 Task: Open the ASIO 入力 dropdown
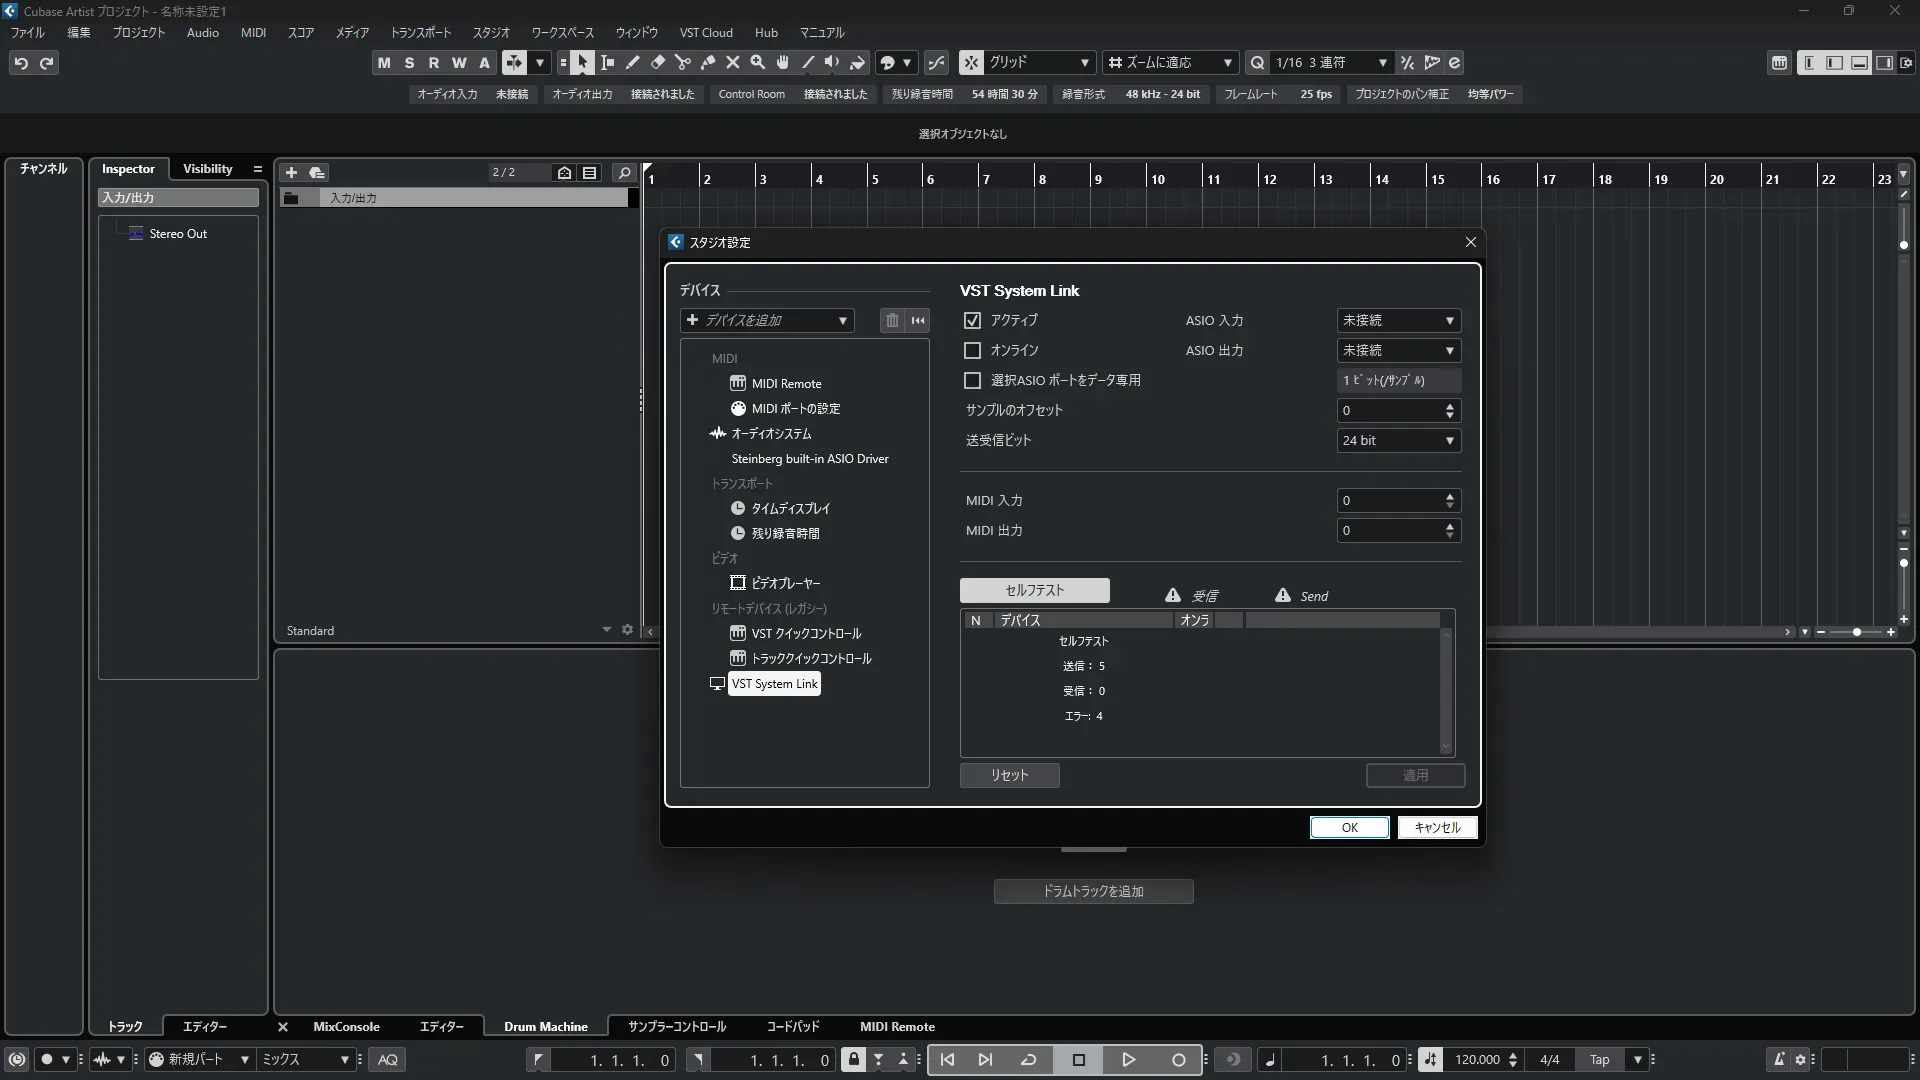1398,321
